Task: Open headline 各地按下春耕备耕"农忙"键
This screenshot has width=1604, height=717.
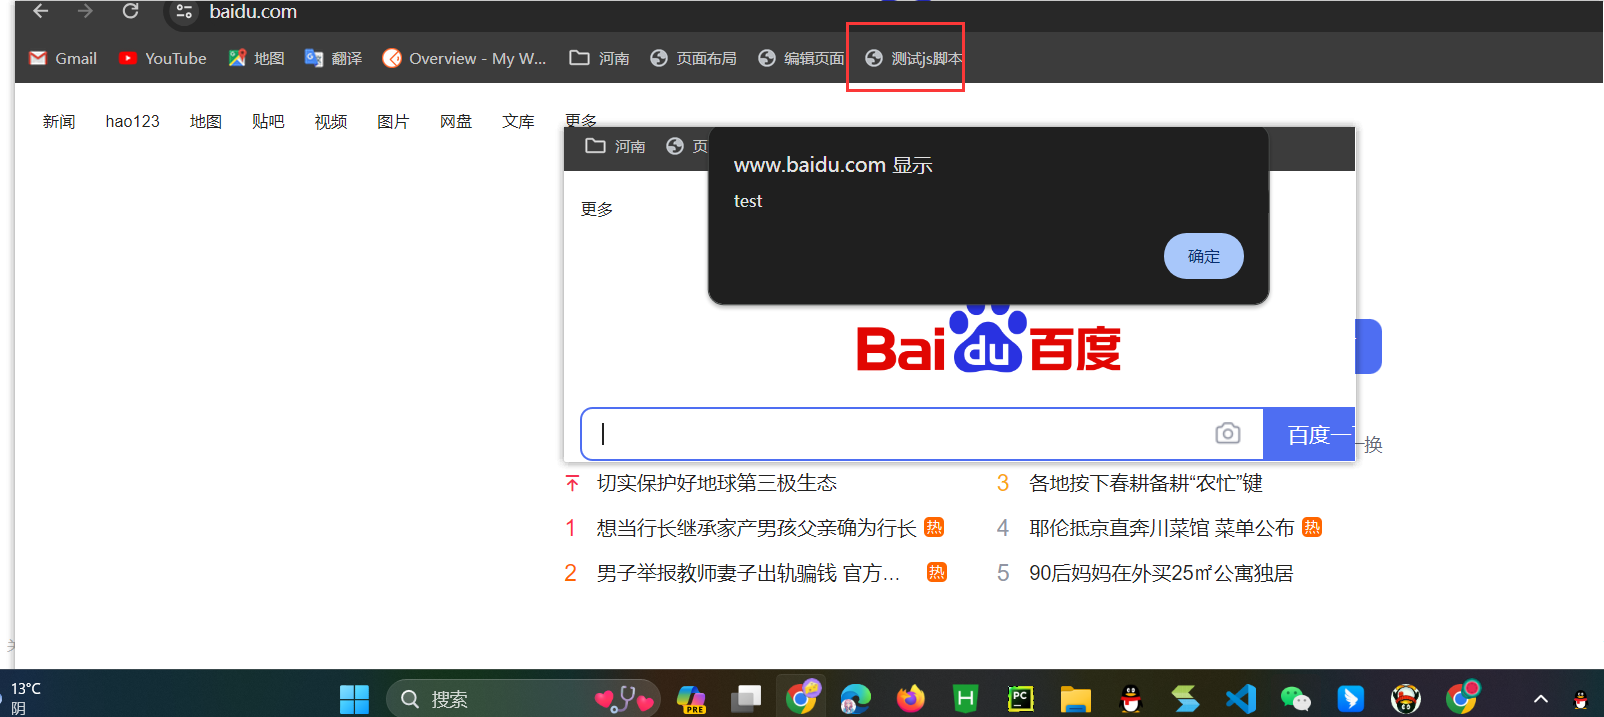Action: 1146,483
